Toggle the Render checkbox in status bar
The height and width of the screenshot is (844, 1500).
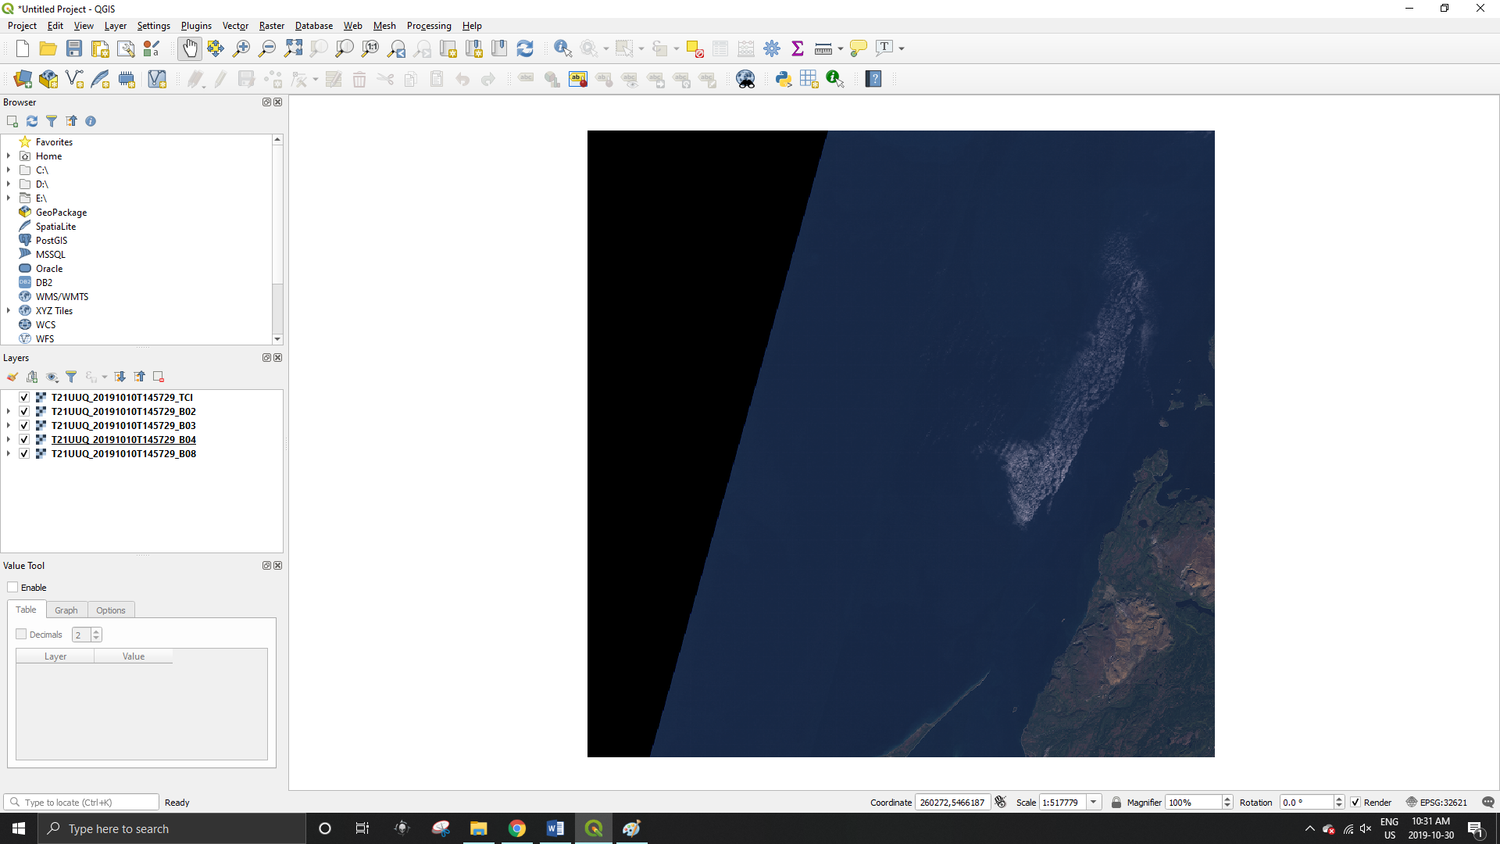tap(1356, 801)
